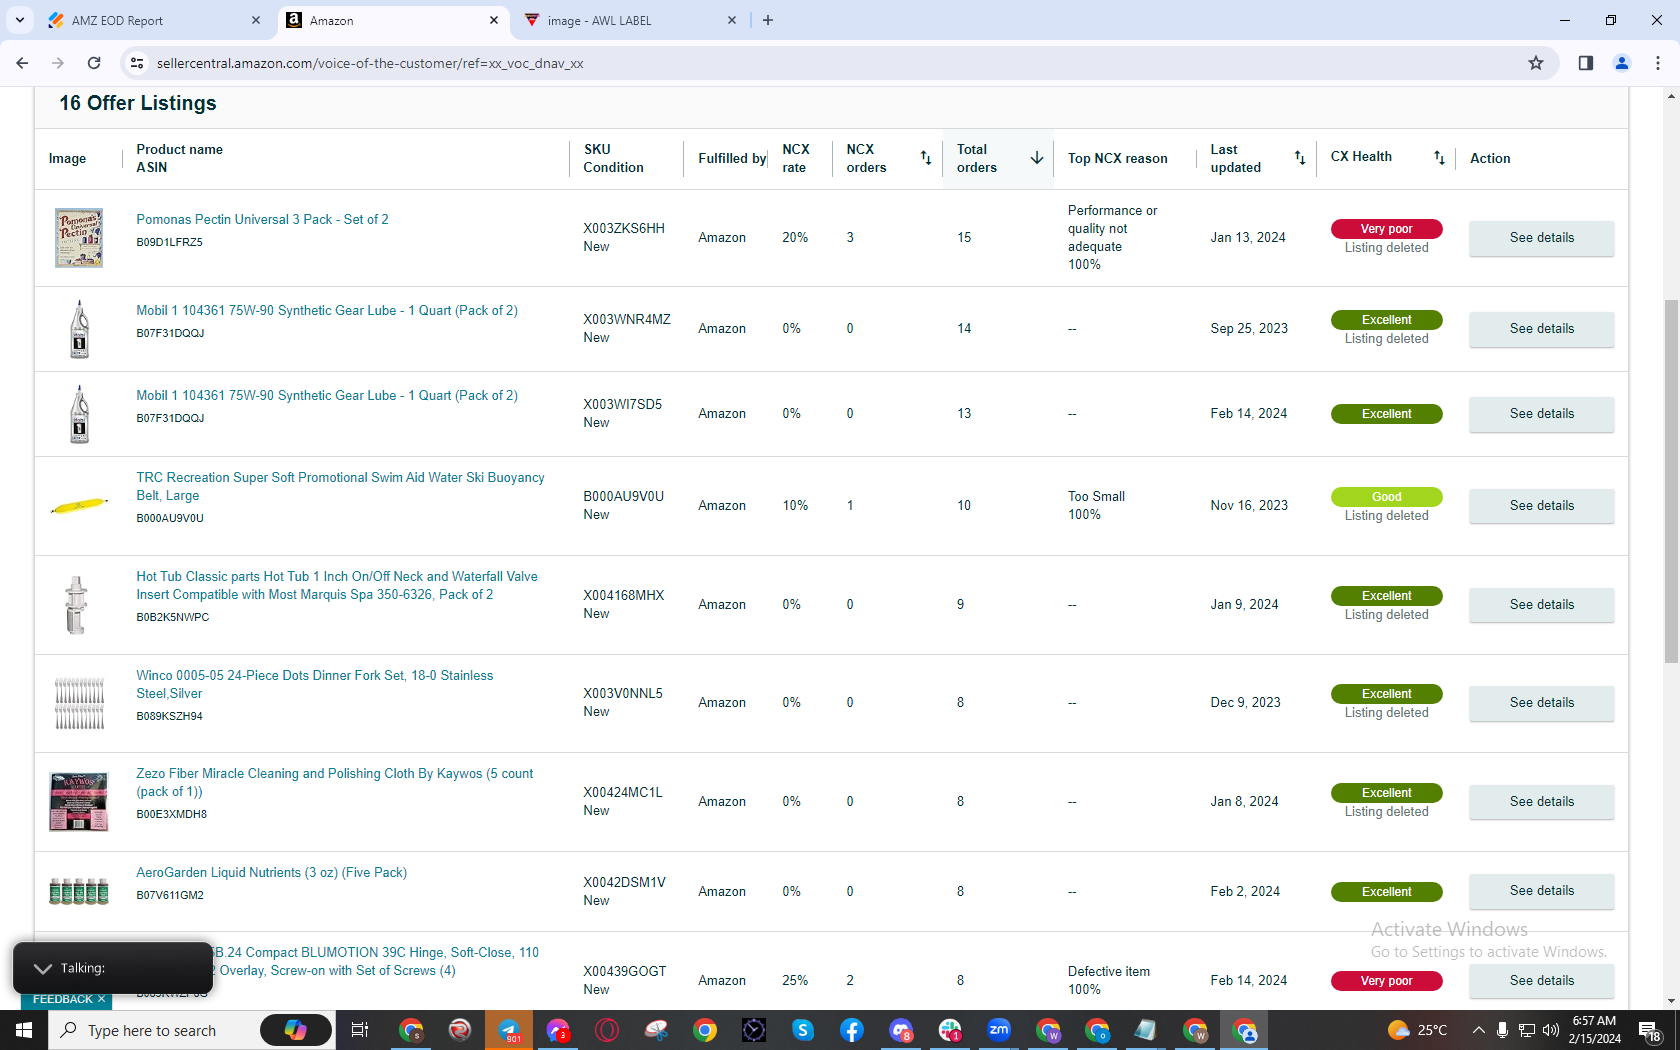Click the Winco fork set thumbnail
1680x1050 pixels.
pos(79,703)
